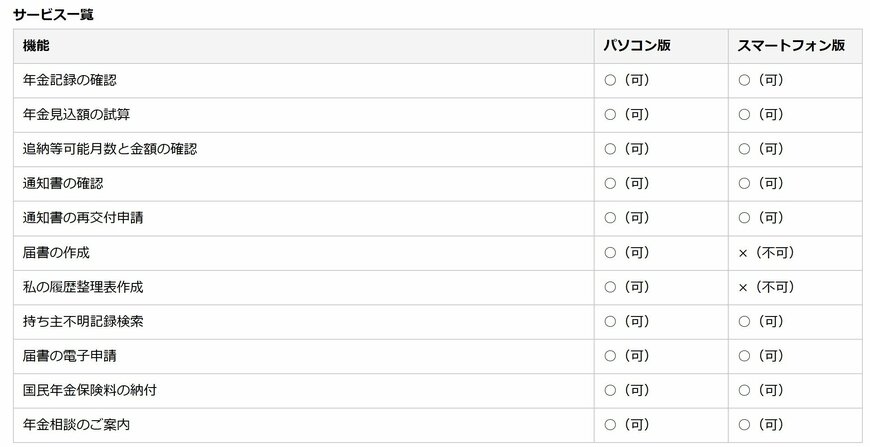The height and width of the screenshot is (447, 870).
Task: Click the 機能 column header
Action: tap(36, 46)
